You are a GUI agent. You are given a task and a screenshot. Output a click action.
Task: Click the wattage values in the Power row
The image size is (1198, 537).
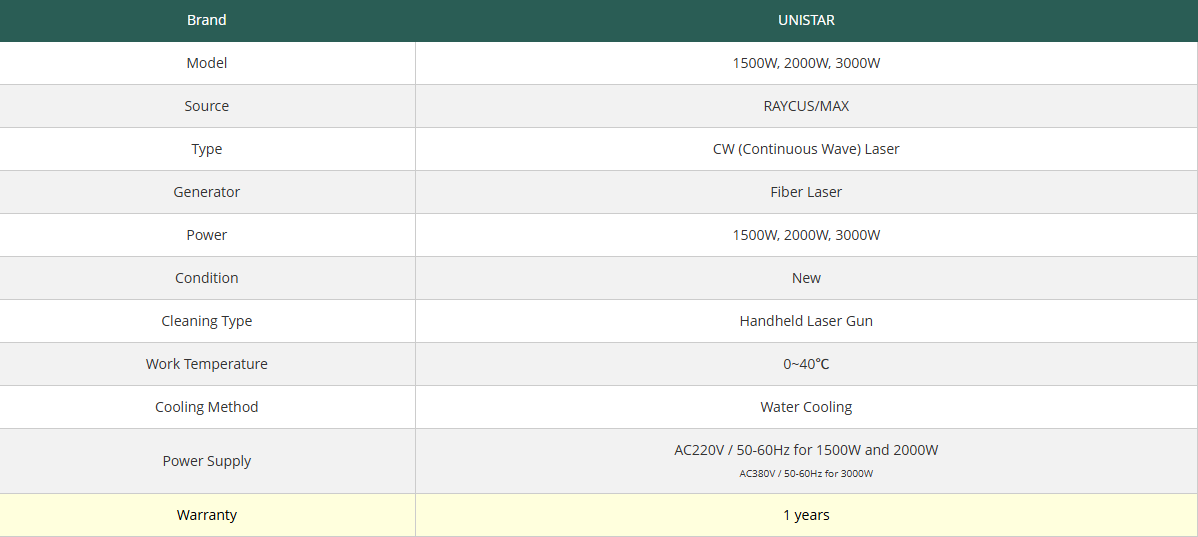click(x=806, y=235)
